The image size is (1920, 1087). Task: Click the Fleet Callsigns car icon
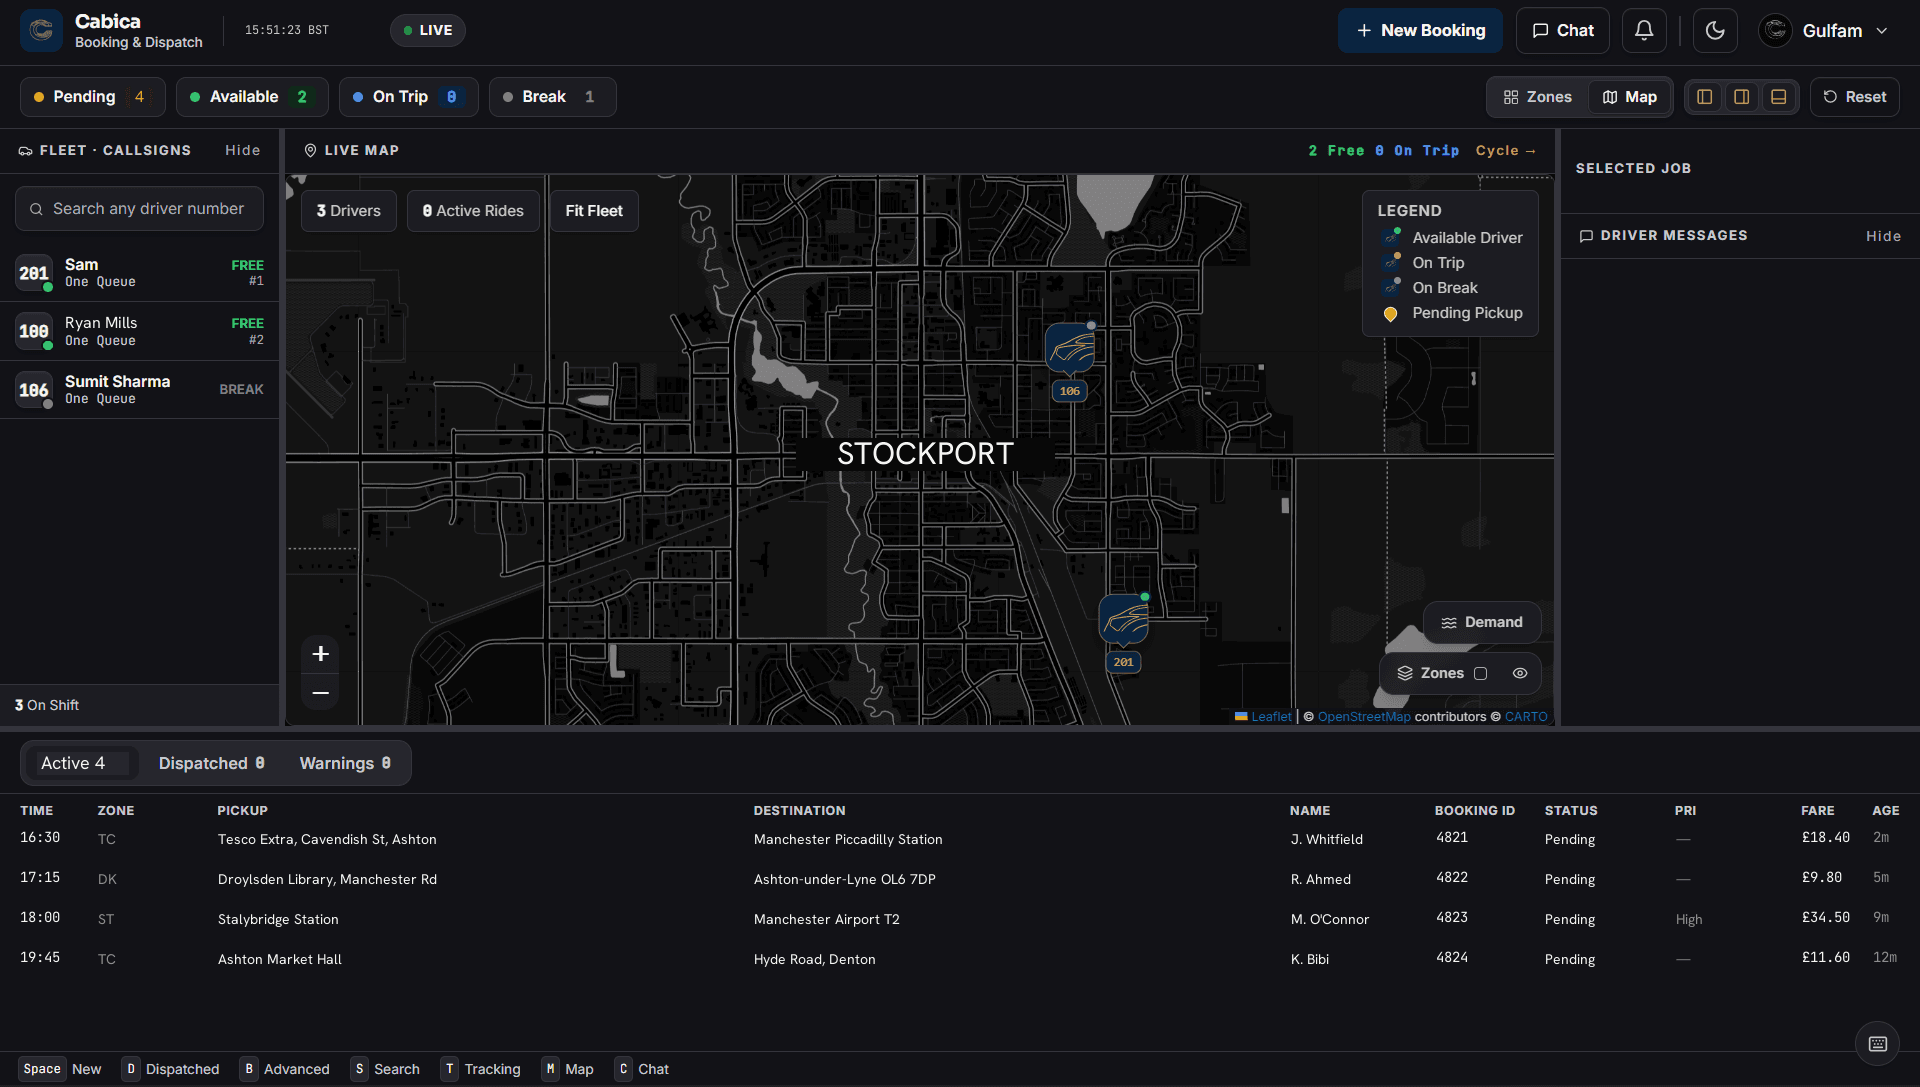click(26, 150)
